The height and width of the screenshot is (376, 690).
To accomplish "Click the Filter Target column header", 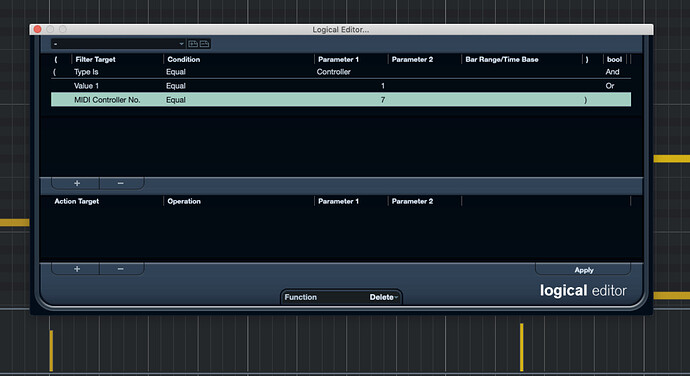I will [x=95, y=59].
